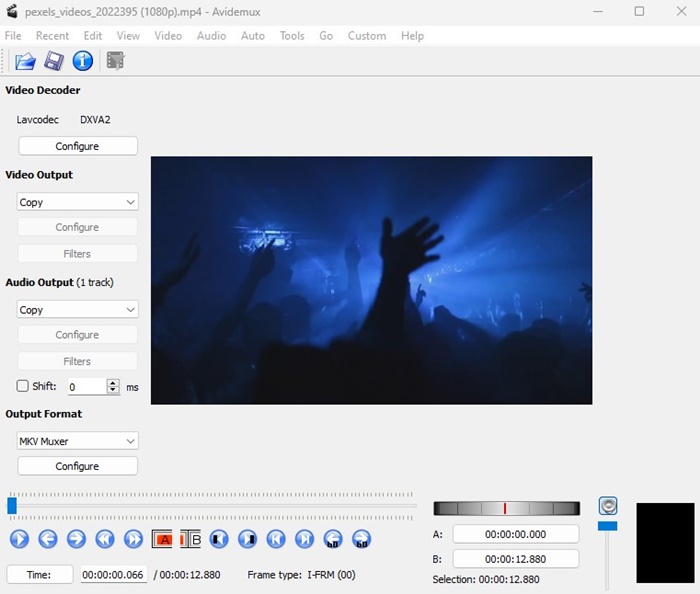The image size is (700, 594).
Task: Click the jog shuttle control with red marker
Action: (507, 508)
